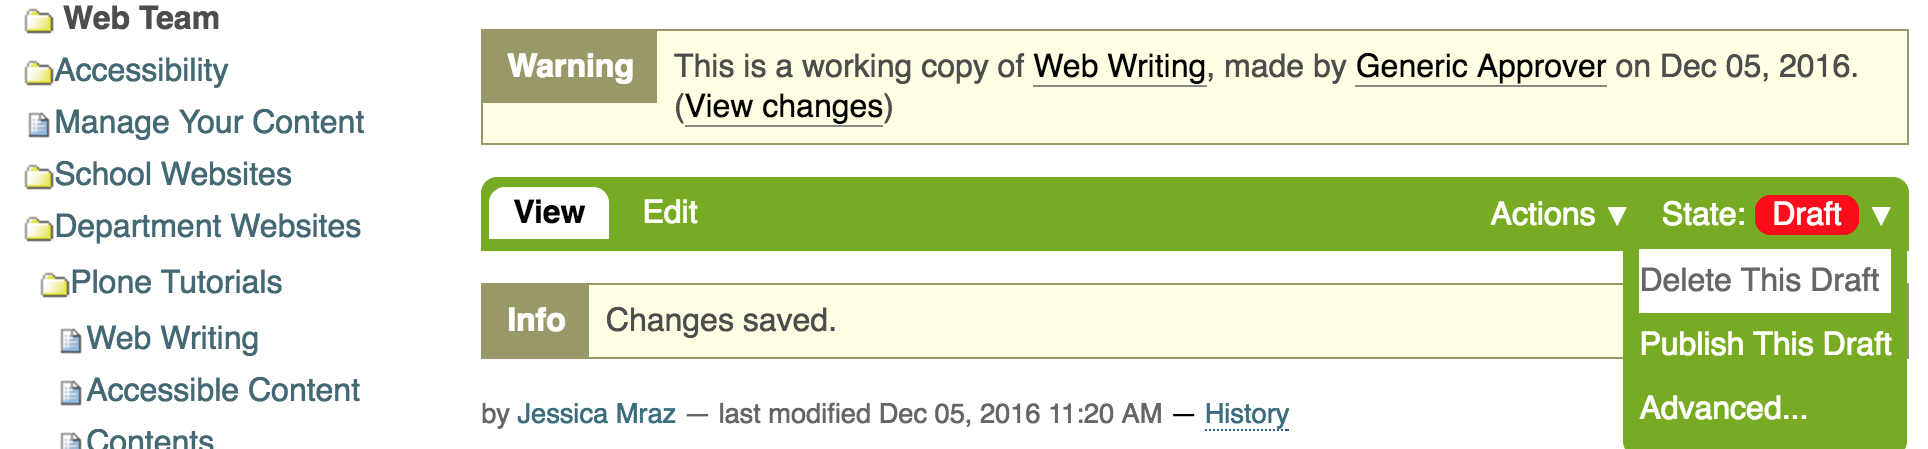1928x449 pixels.
Task: Open the Actions dropdown menu
Action: point(1558,214)
